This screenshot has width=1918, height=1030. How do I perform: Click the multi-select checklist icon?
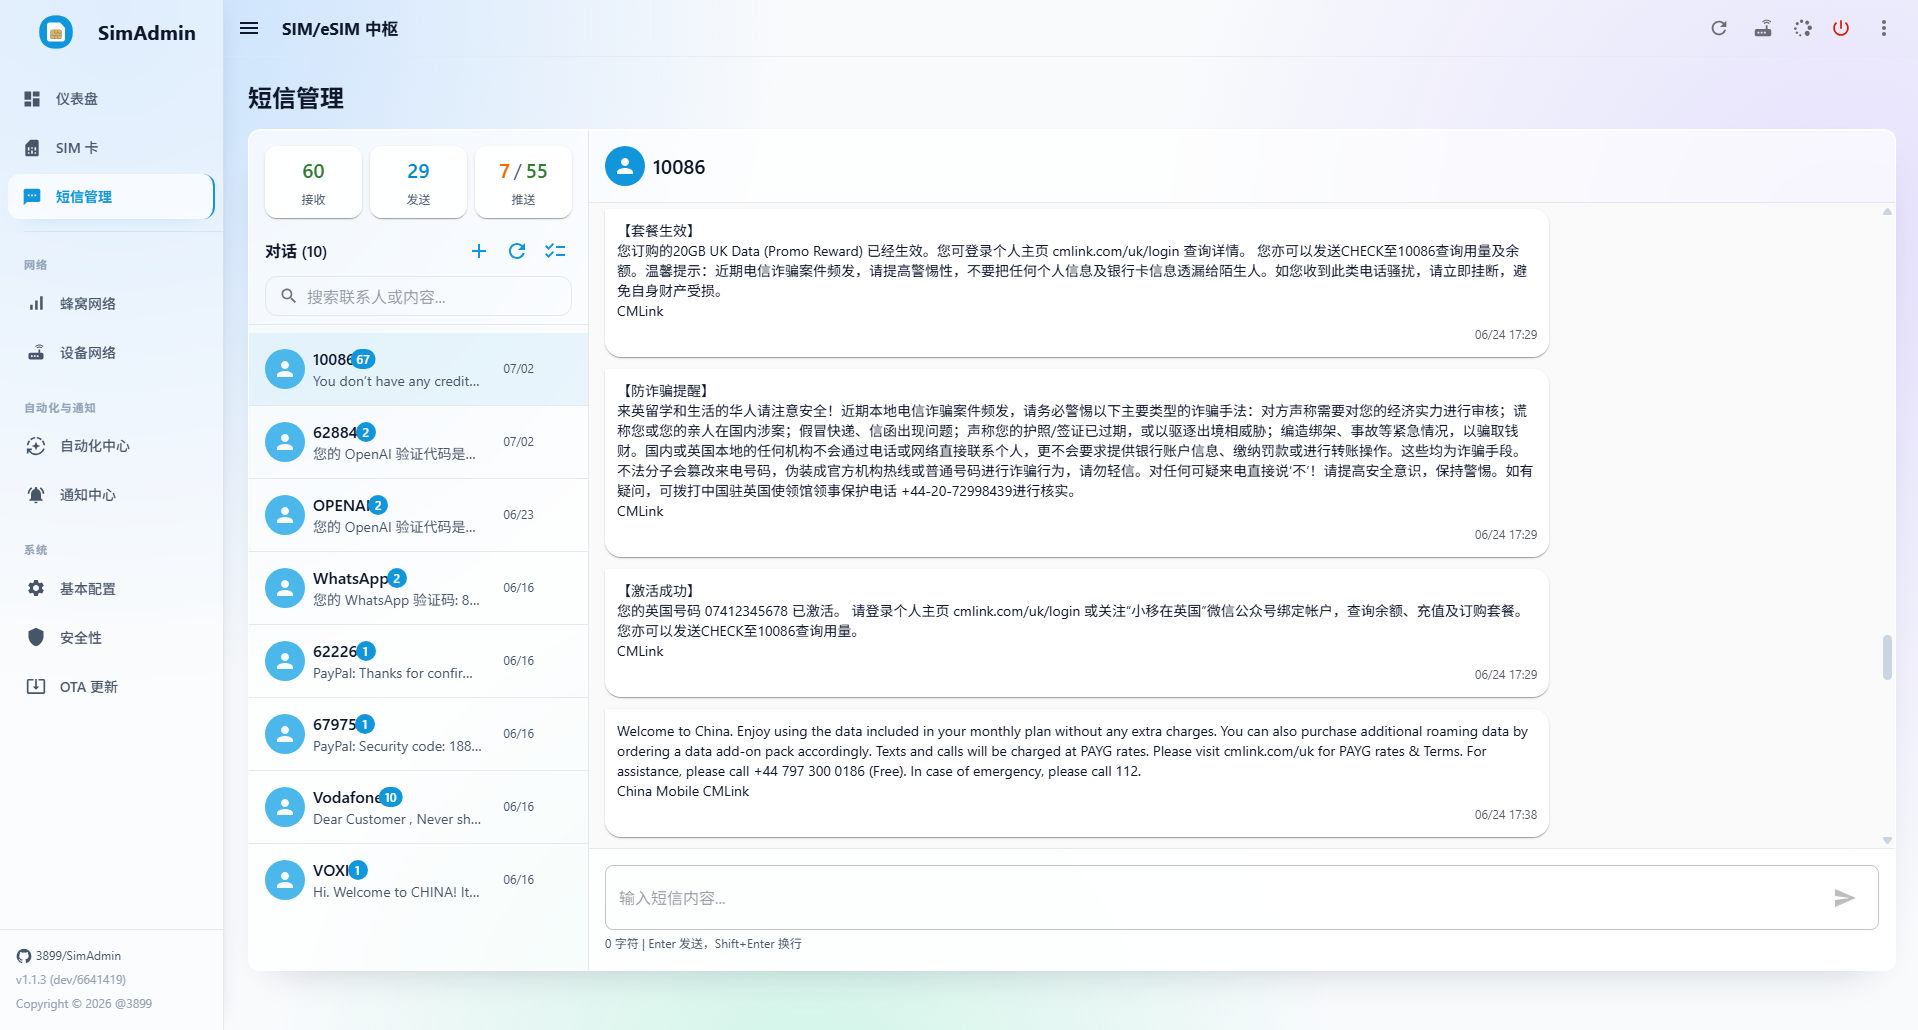click(555, 251)
